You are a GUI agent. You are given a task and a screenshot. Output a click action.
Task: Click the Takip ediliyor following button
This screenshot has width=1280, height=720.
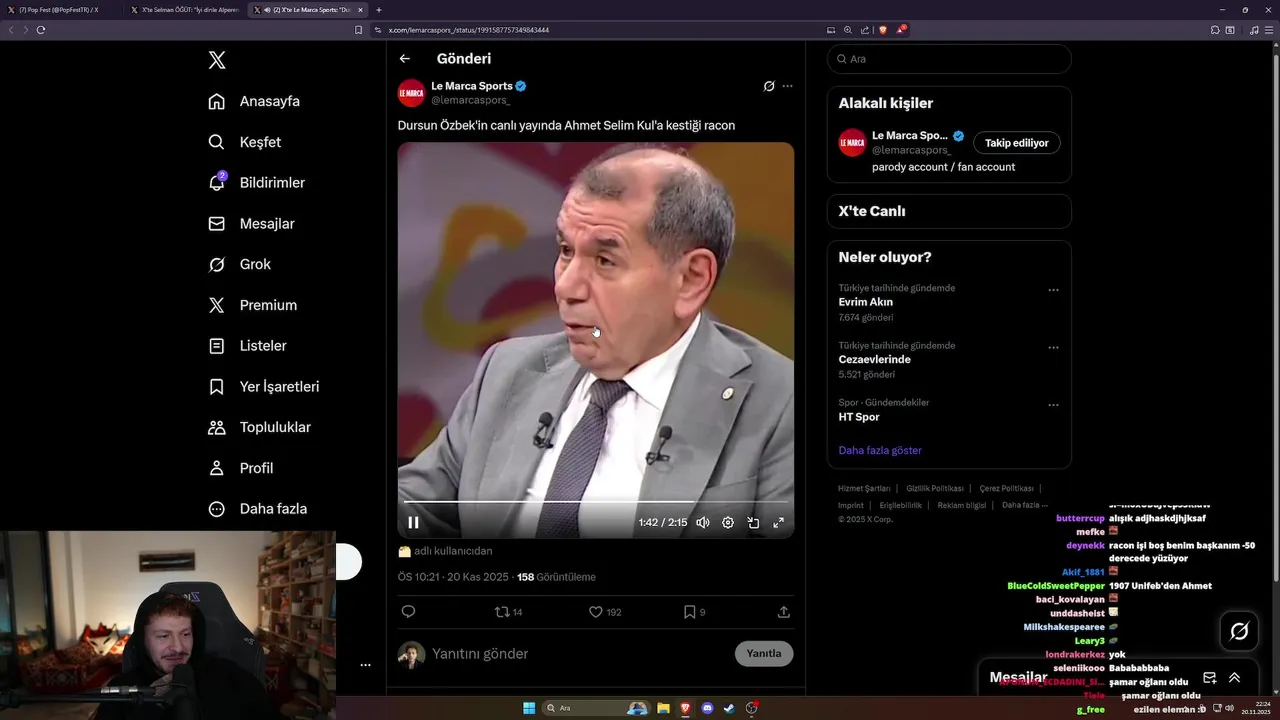pyautogui.click(x=1017, y=143)
